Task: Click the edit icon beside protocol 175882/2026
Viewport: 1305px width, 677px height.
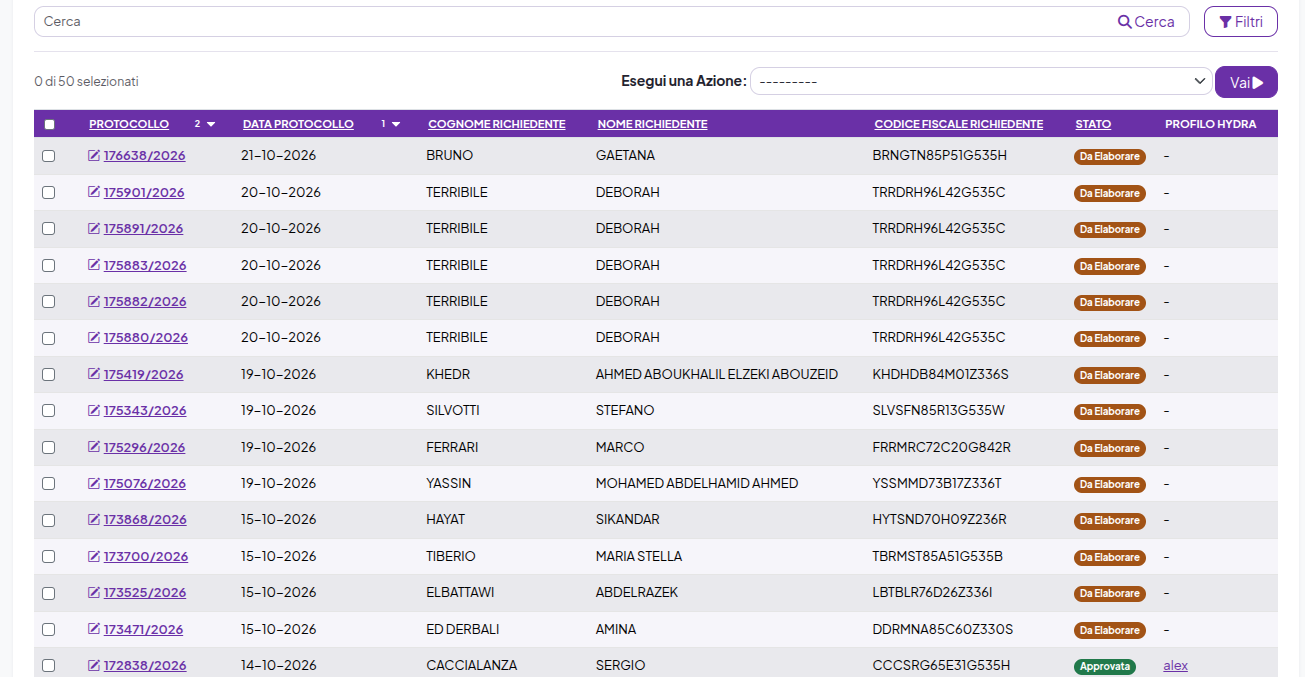Action: 94,301
